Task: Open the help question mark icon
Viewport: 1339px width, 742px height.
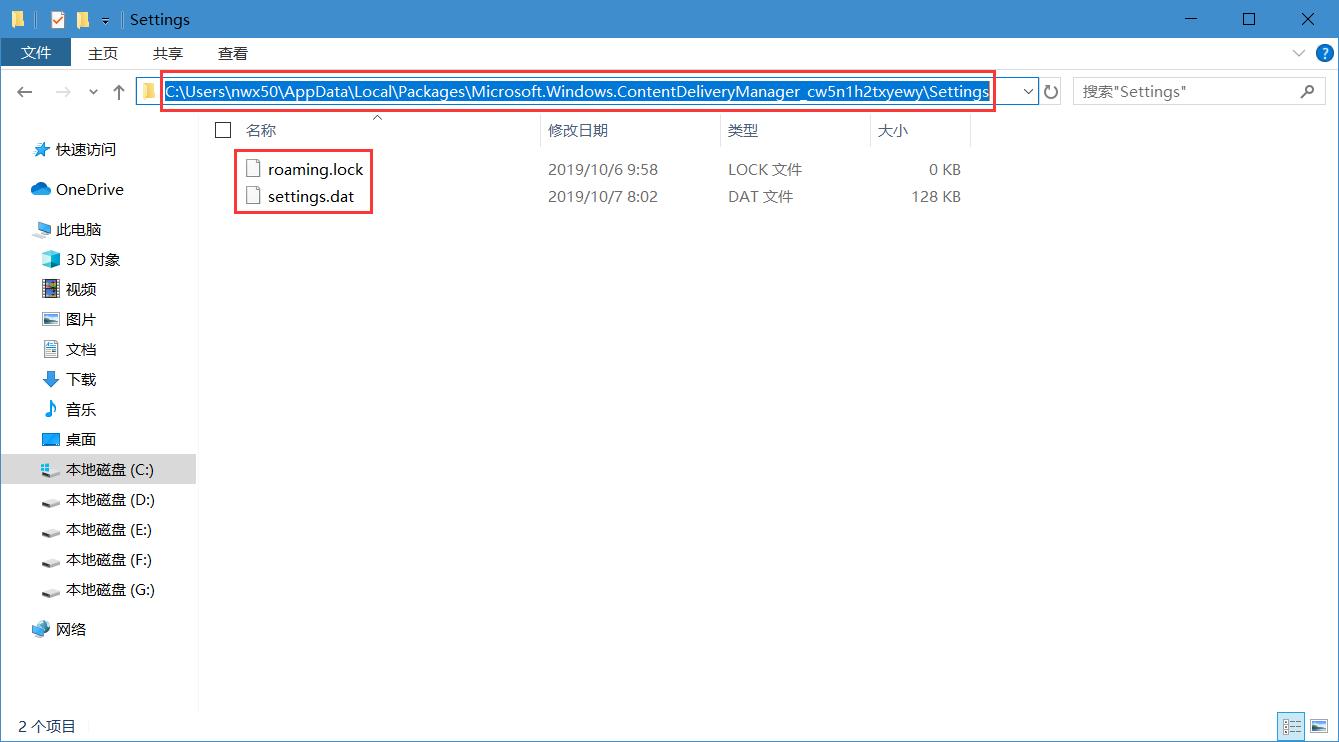Action: (1323, 53)
